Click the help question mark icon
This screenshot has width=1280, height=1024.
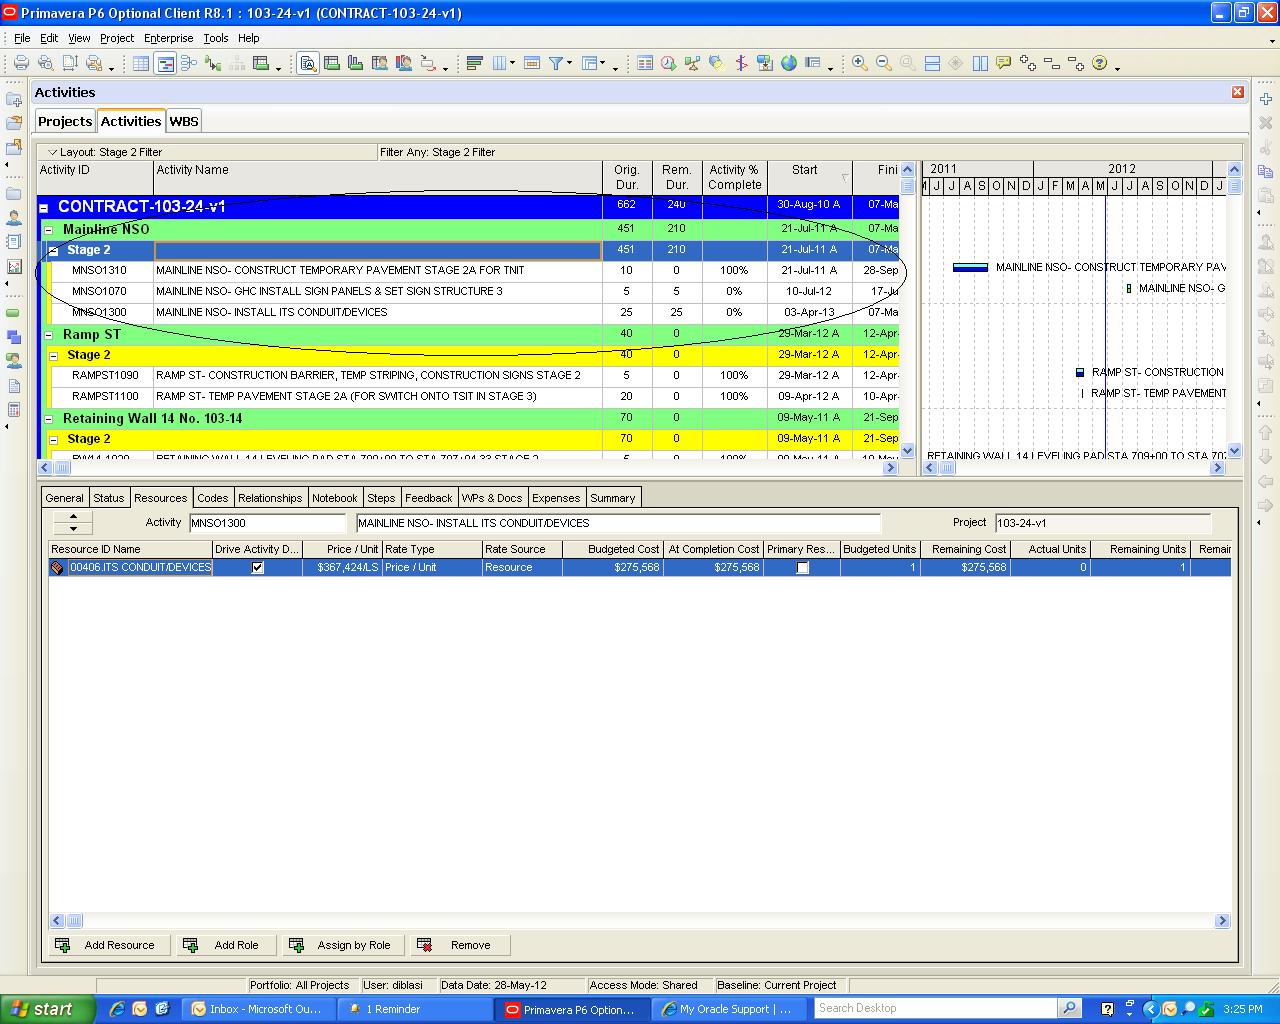pyautogui.click(x=1100, y=63)
